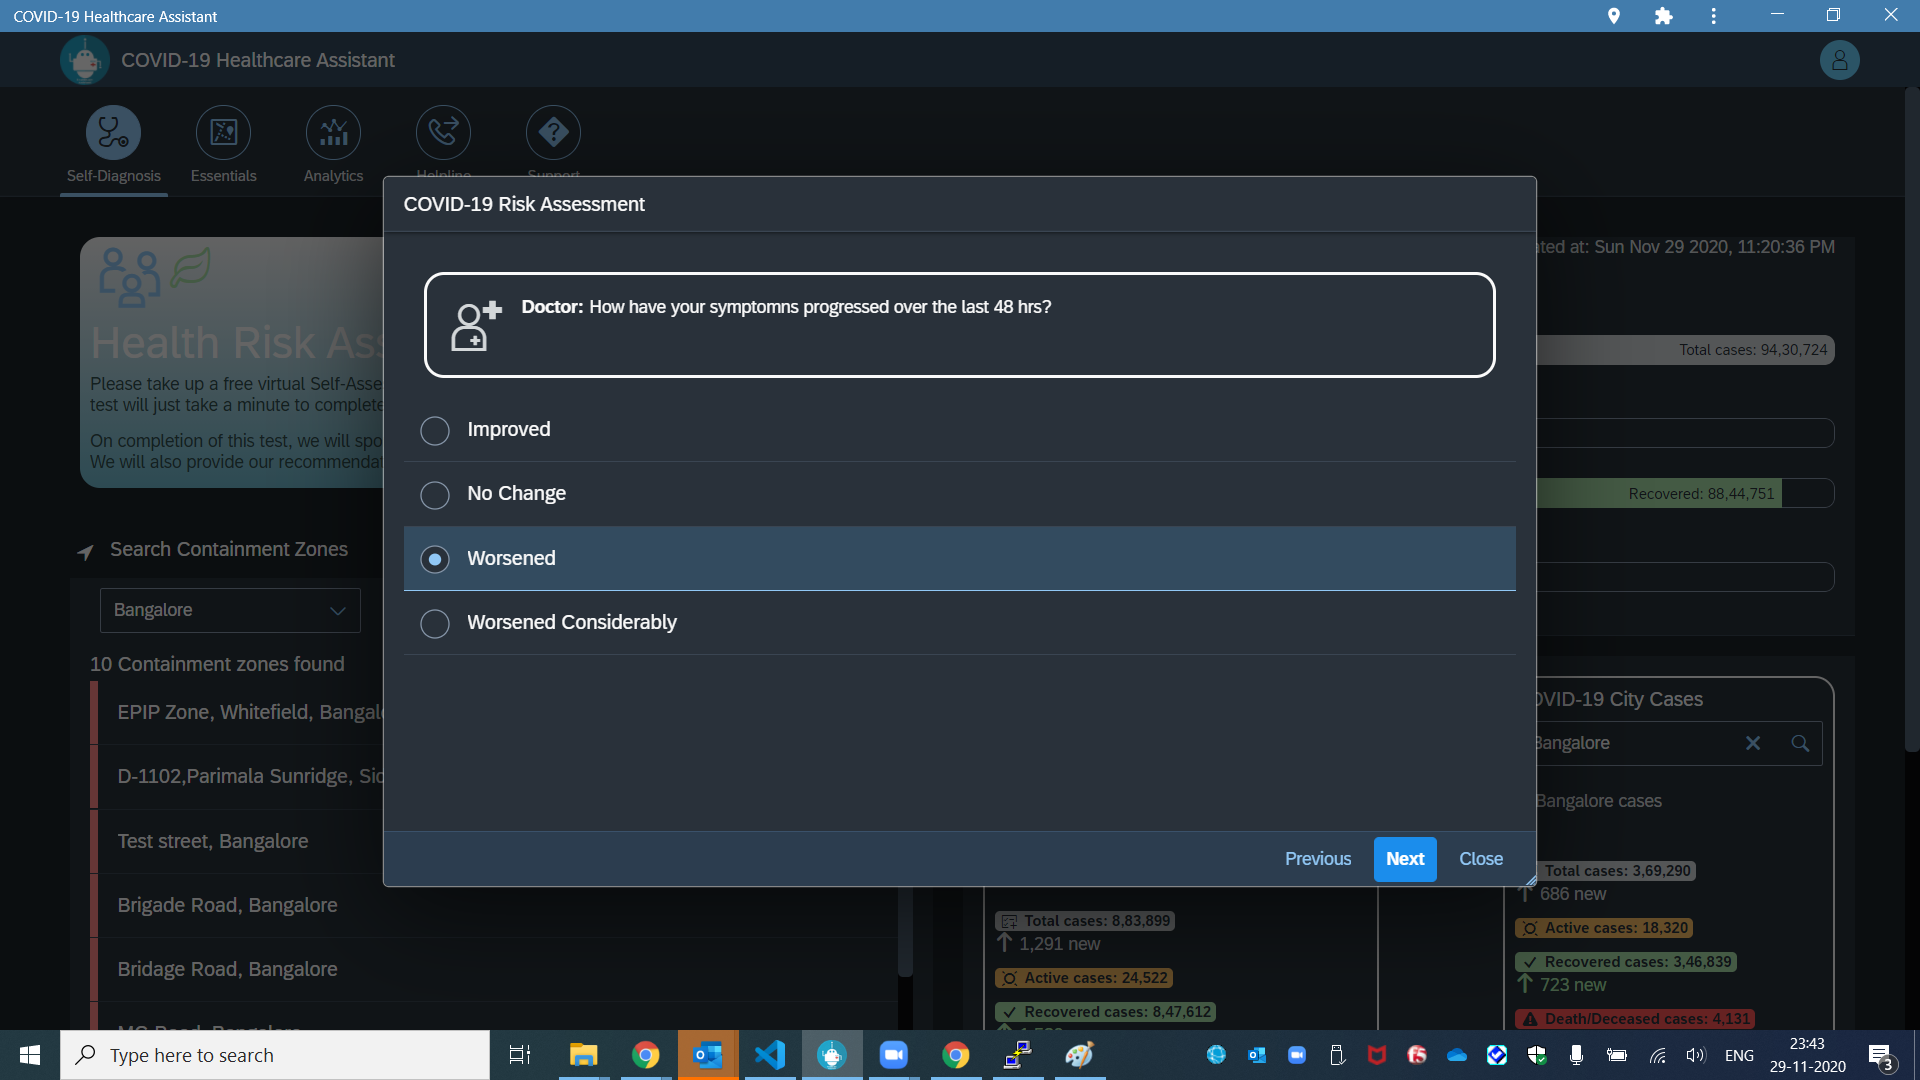Go to the Previous question
This screenshot has height=1080, width=1920.
[x=1318, y=859]
